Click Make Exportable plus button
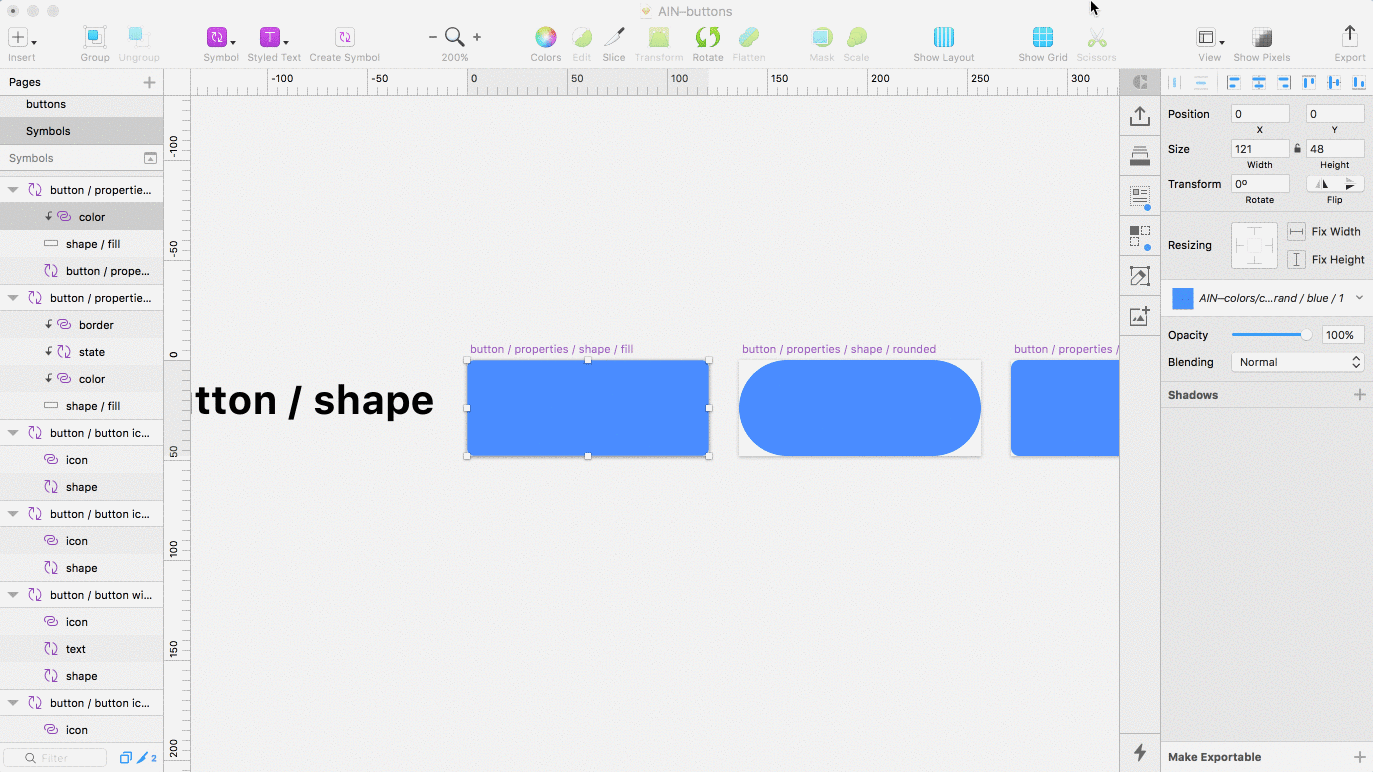Screen dimensions: 1373x772 click(x=1359, y=757)
